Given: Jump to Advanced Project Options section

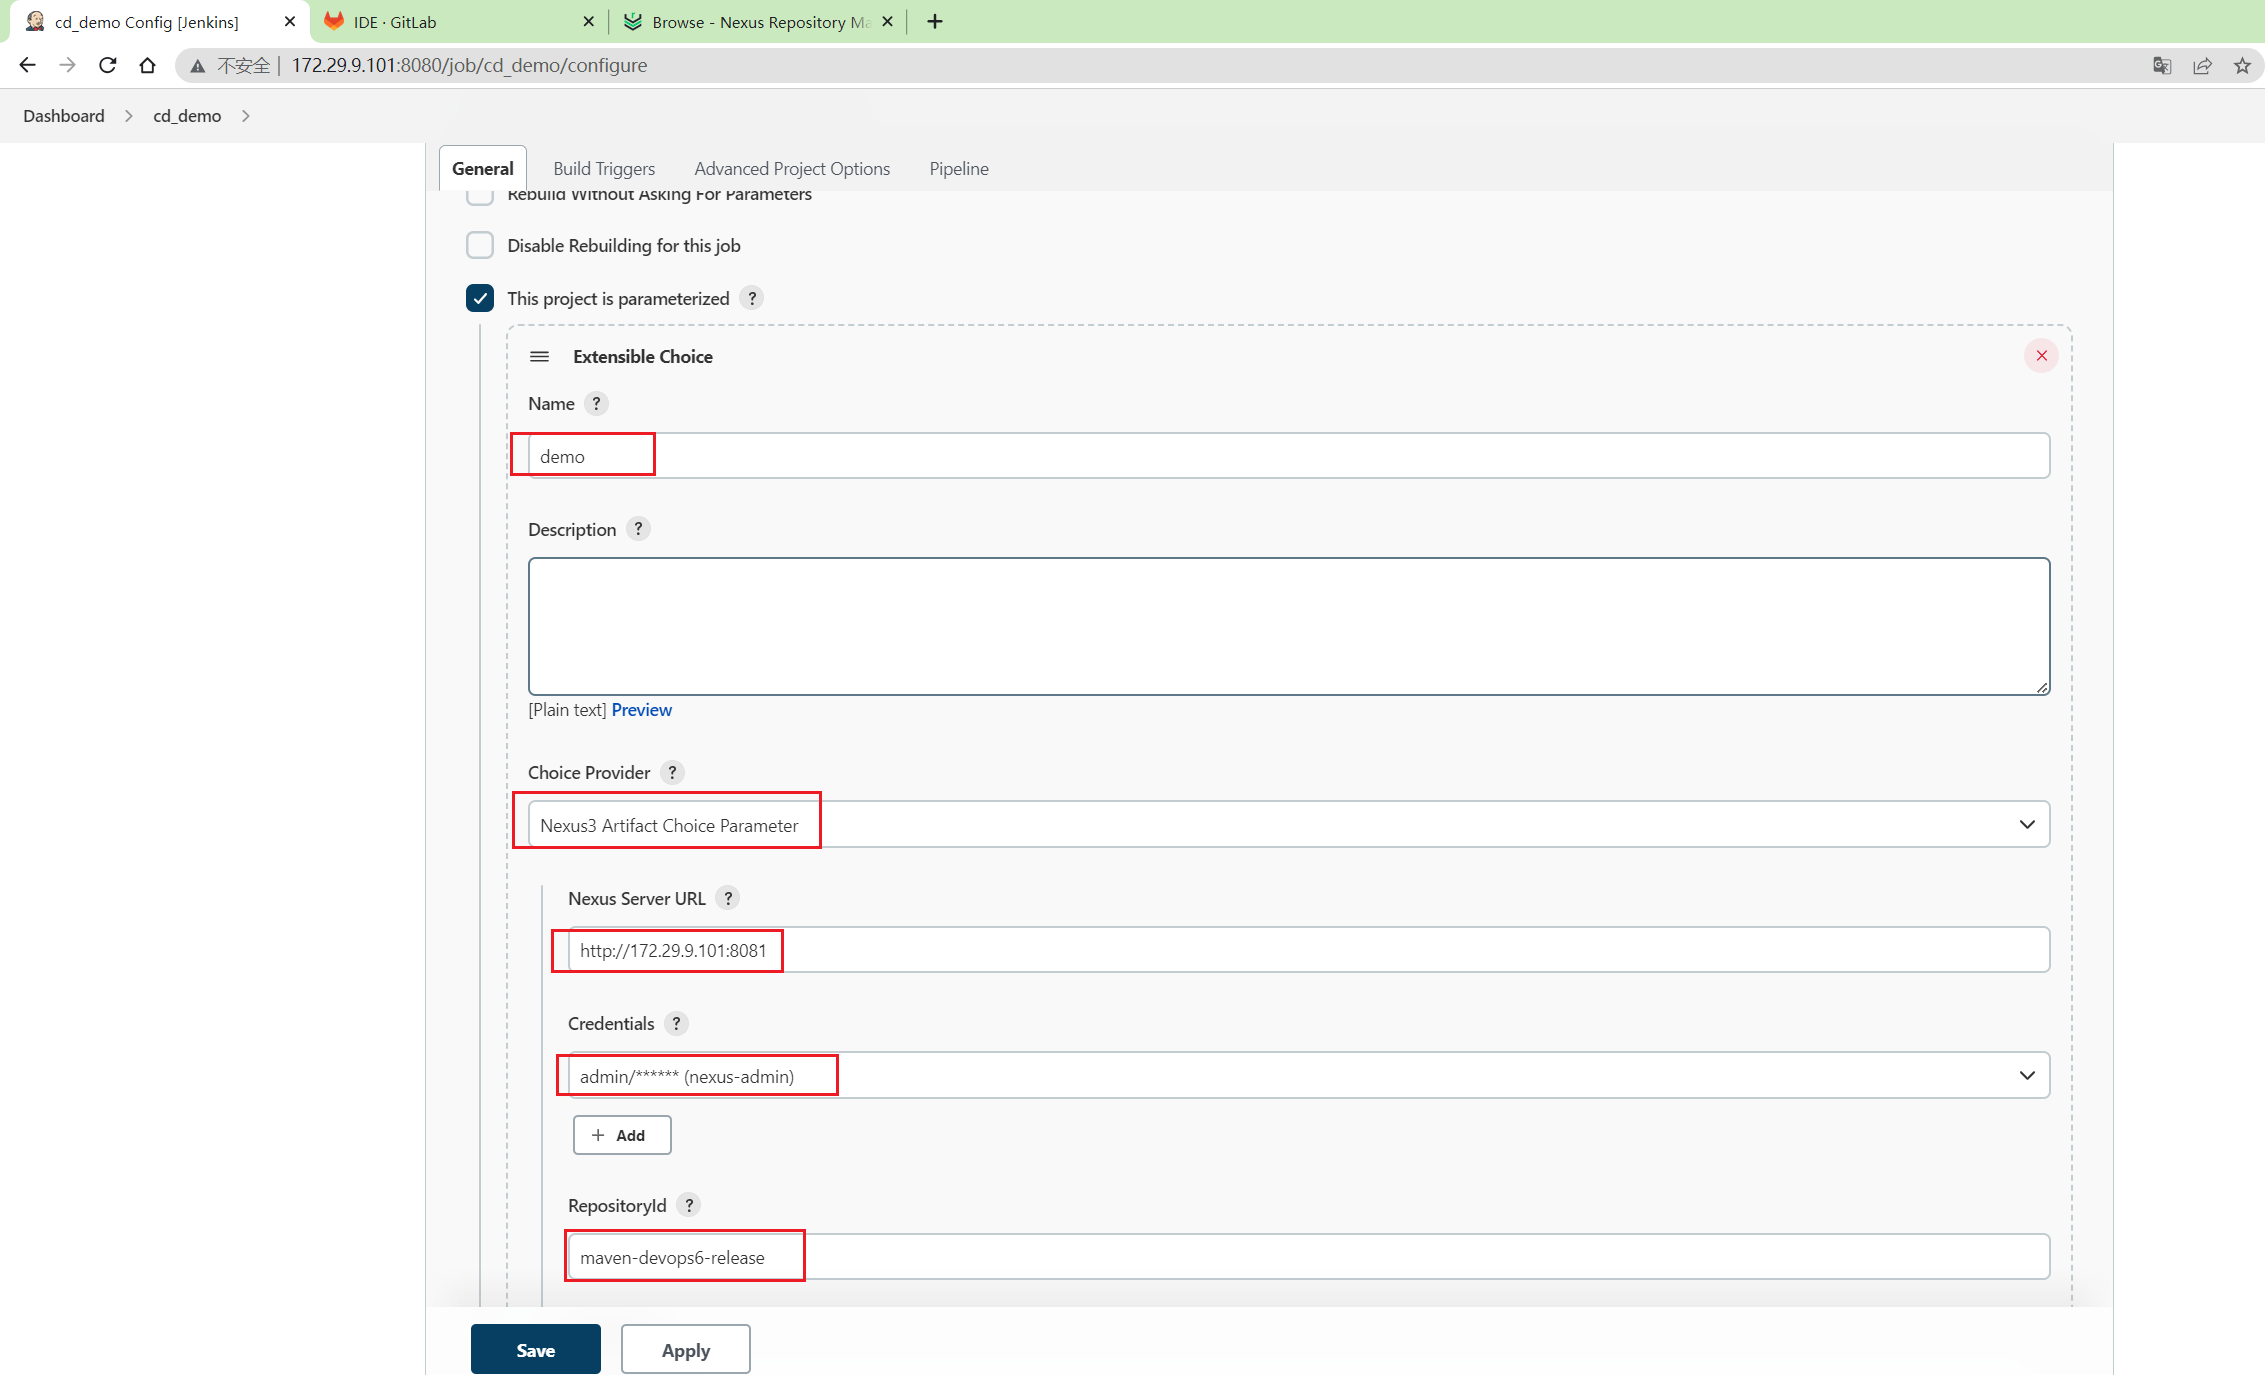Looking at the screenshot, I should pos(792,168).
